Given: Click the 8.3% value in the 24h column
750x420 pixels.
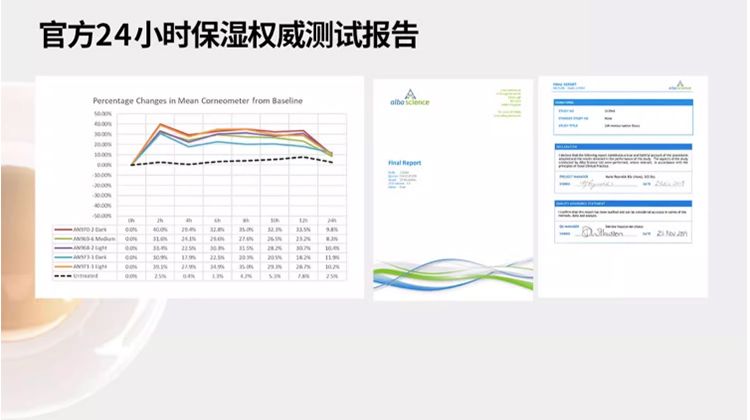Looking at the screenshot, I should [332, 239].
